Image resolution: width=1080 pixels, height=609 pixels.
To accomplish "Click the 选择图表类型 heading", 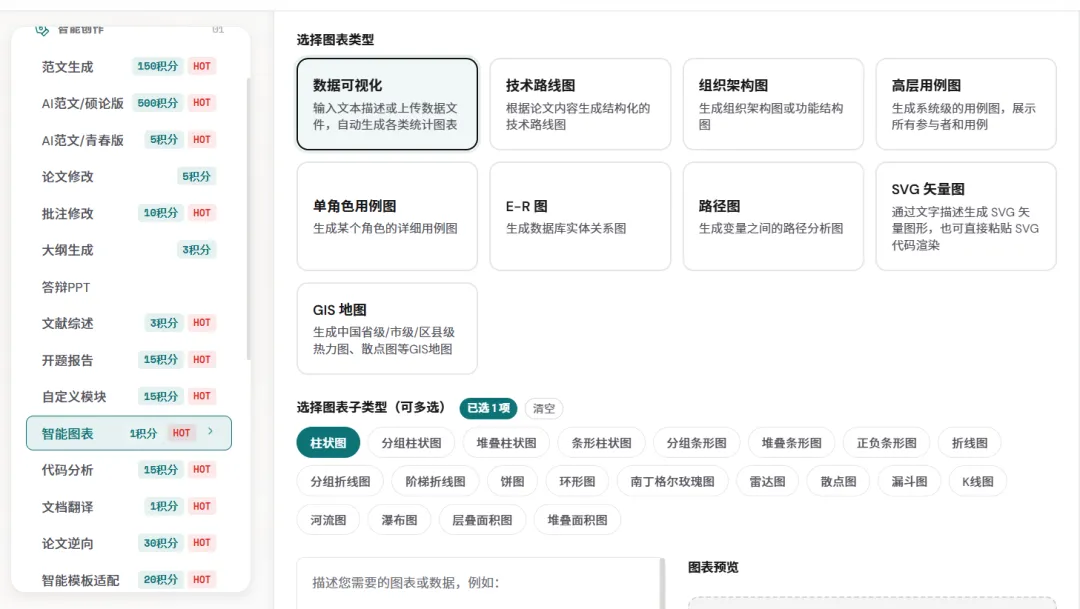I will pos(335,40).
